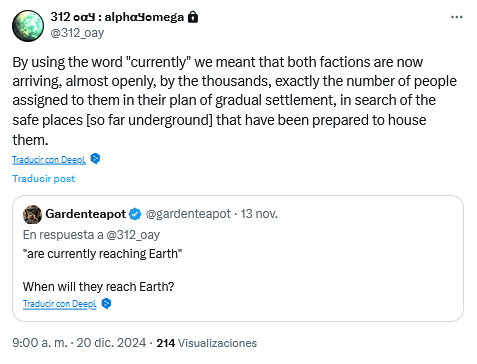Click Gardenteapot's blue verified badge
Screen dimensions: 477x364
tap(135, 214)
